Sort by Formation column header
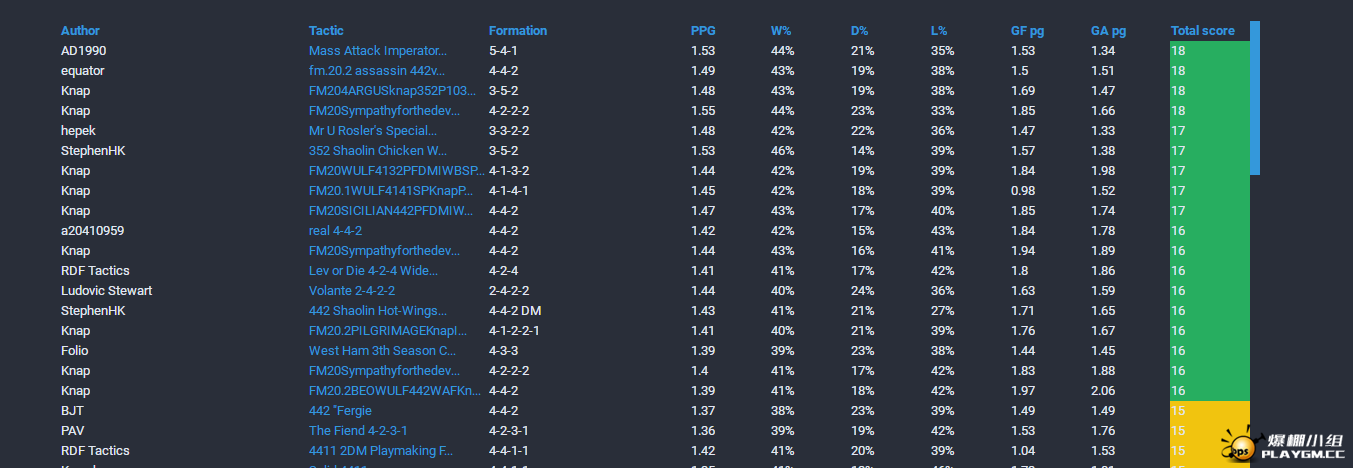This screenshot has height=468, width=1353. coord(518,31)
